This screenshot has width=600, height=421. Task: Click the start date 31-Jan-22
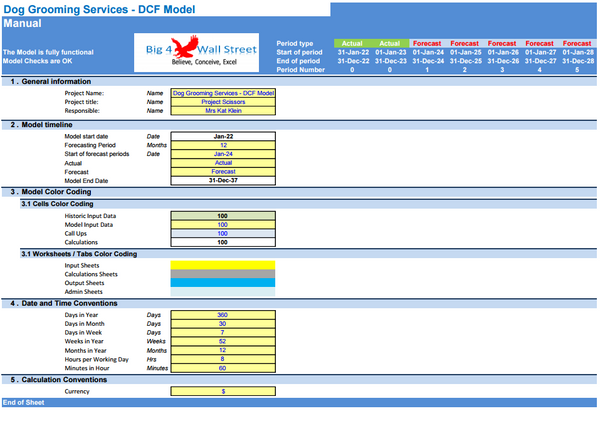click(353, 52)
